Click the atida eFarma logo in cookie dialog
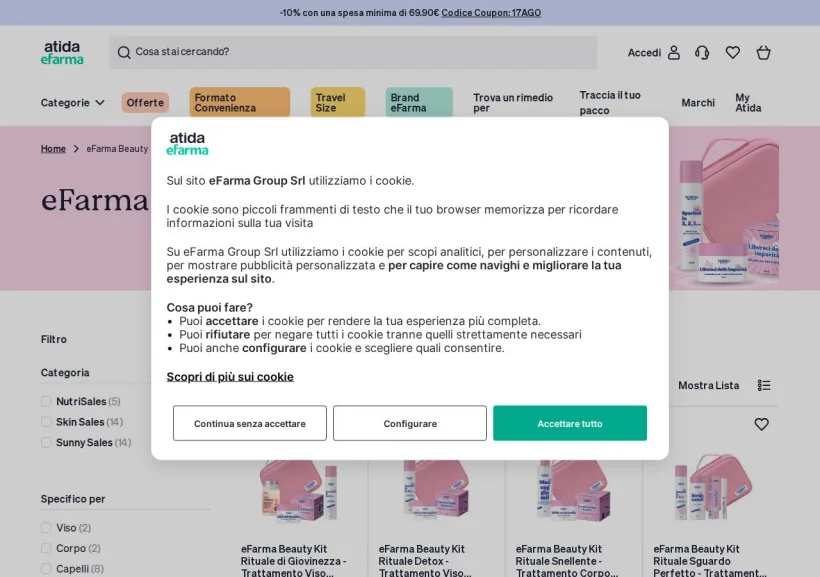Image resolution: width=820 pixels, height=577 pixels. (187, 144)
